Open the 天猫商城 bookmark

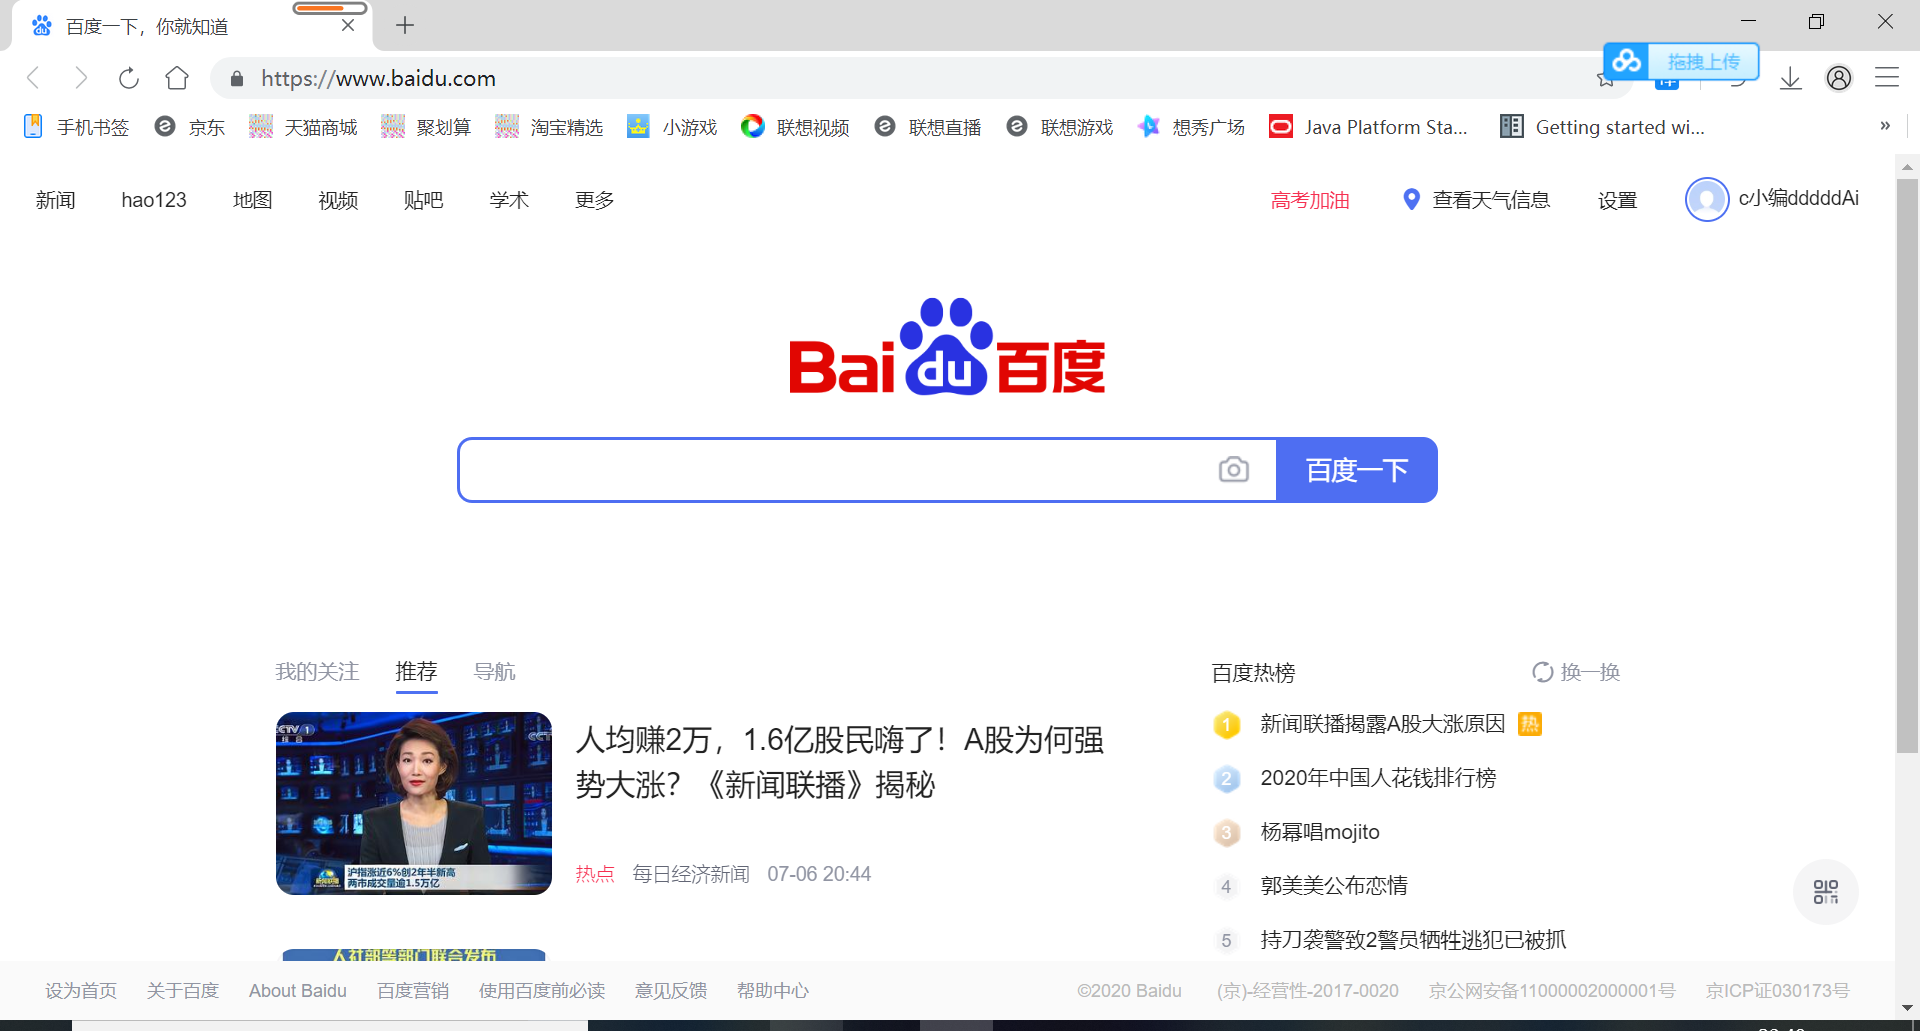(303, 127)
